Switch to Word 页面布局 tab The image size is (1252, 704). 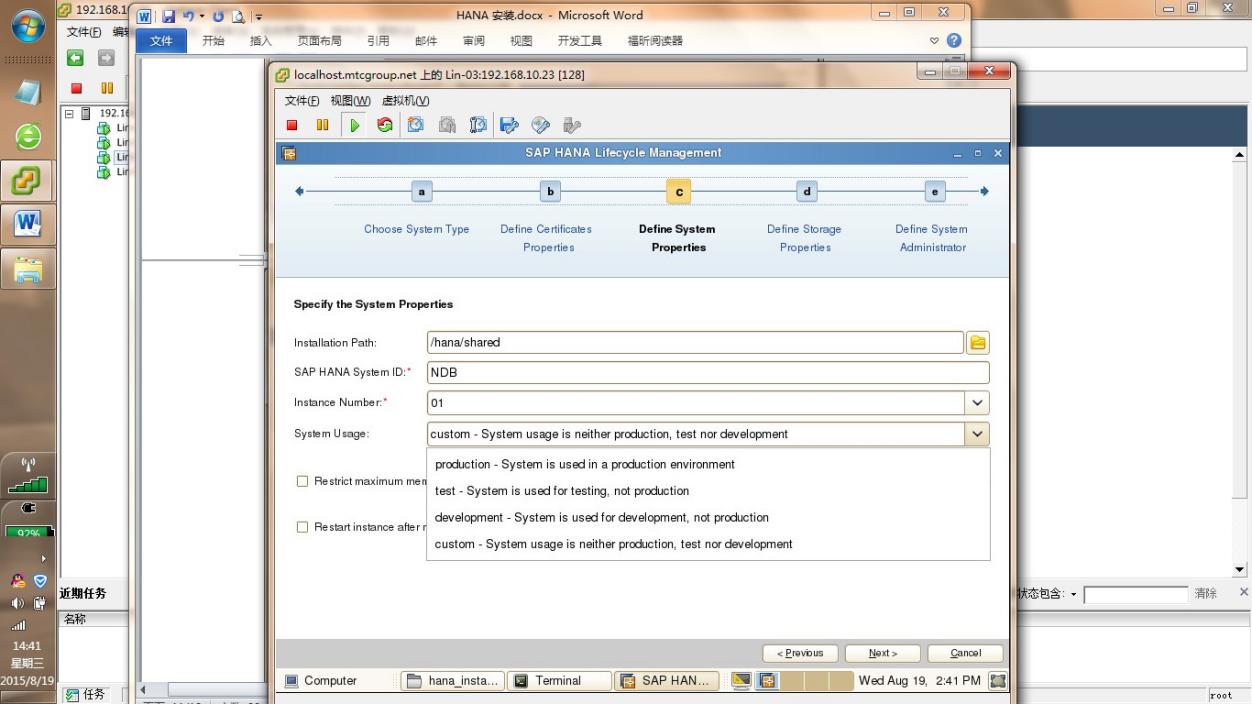319,41
